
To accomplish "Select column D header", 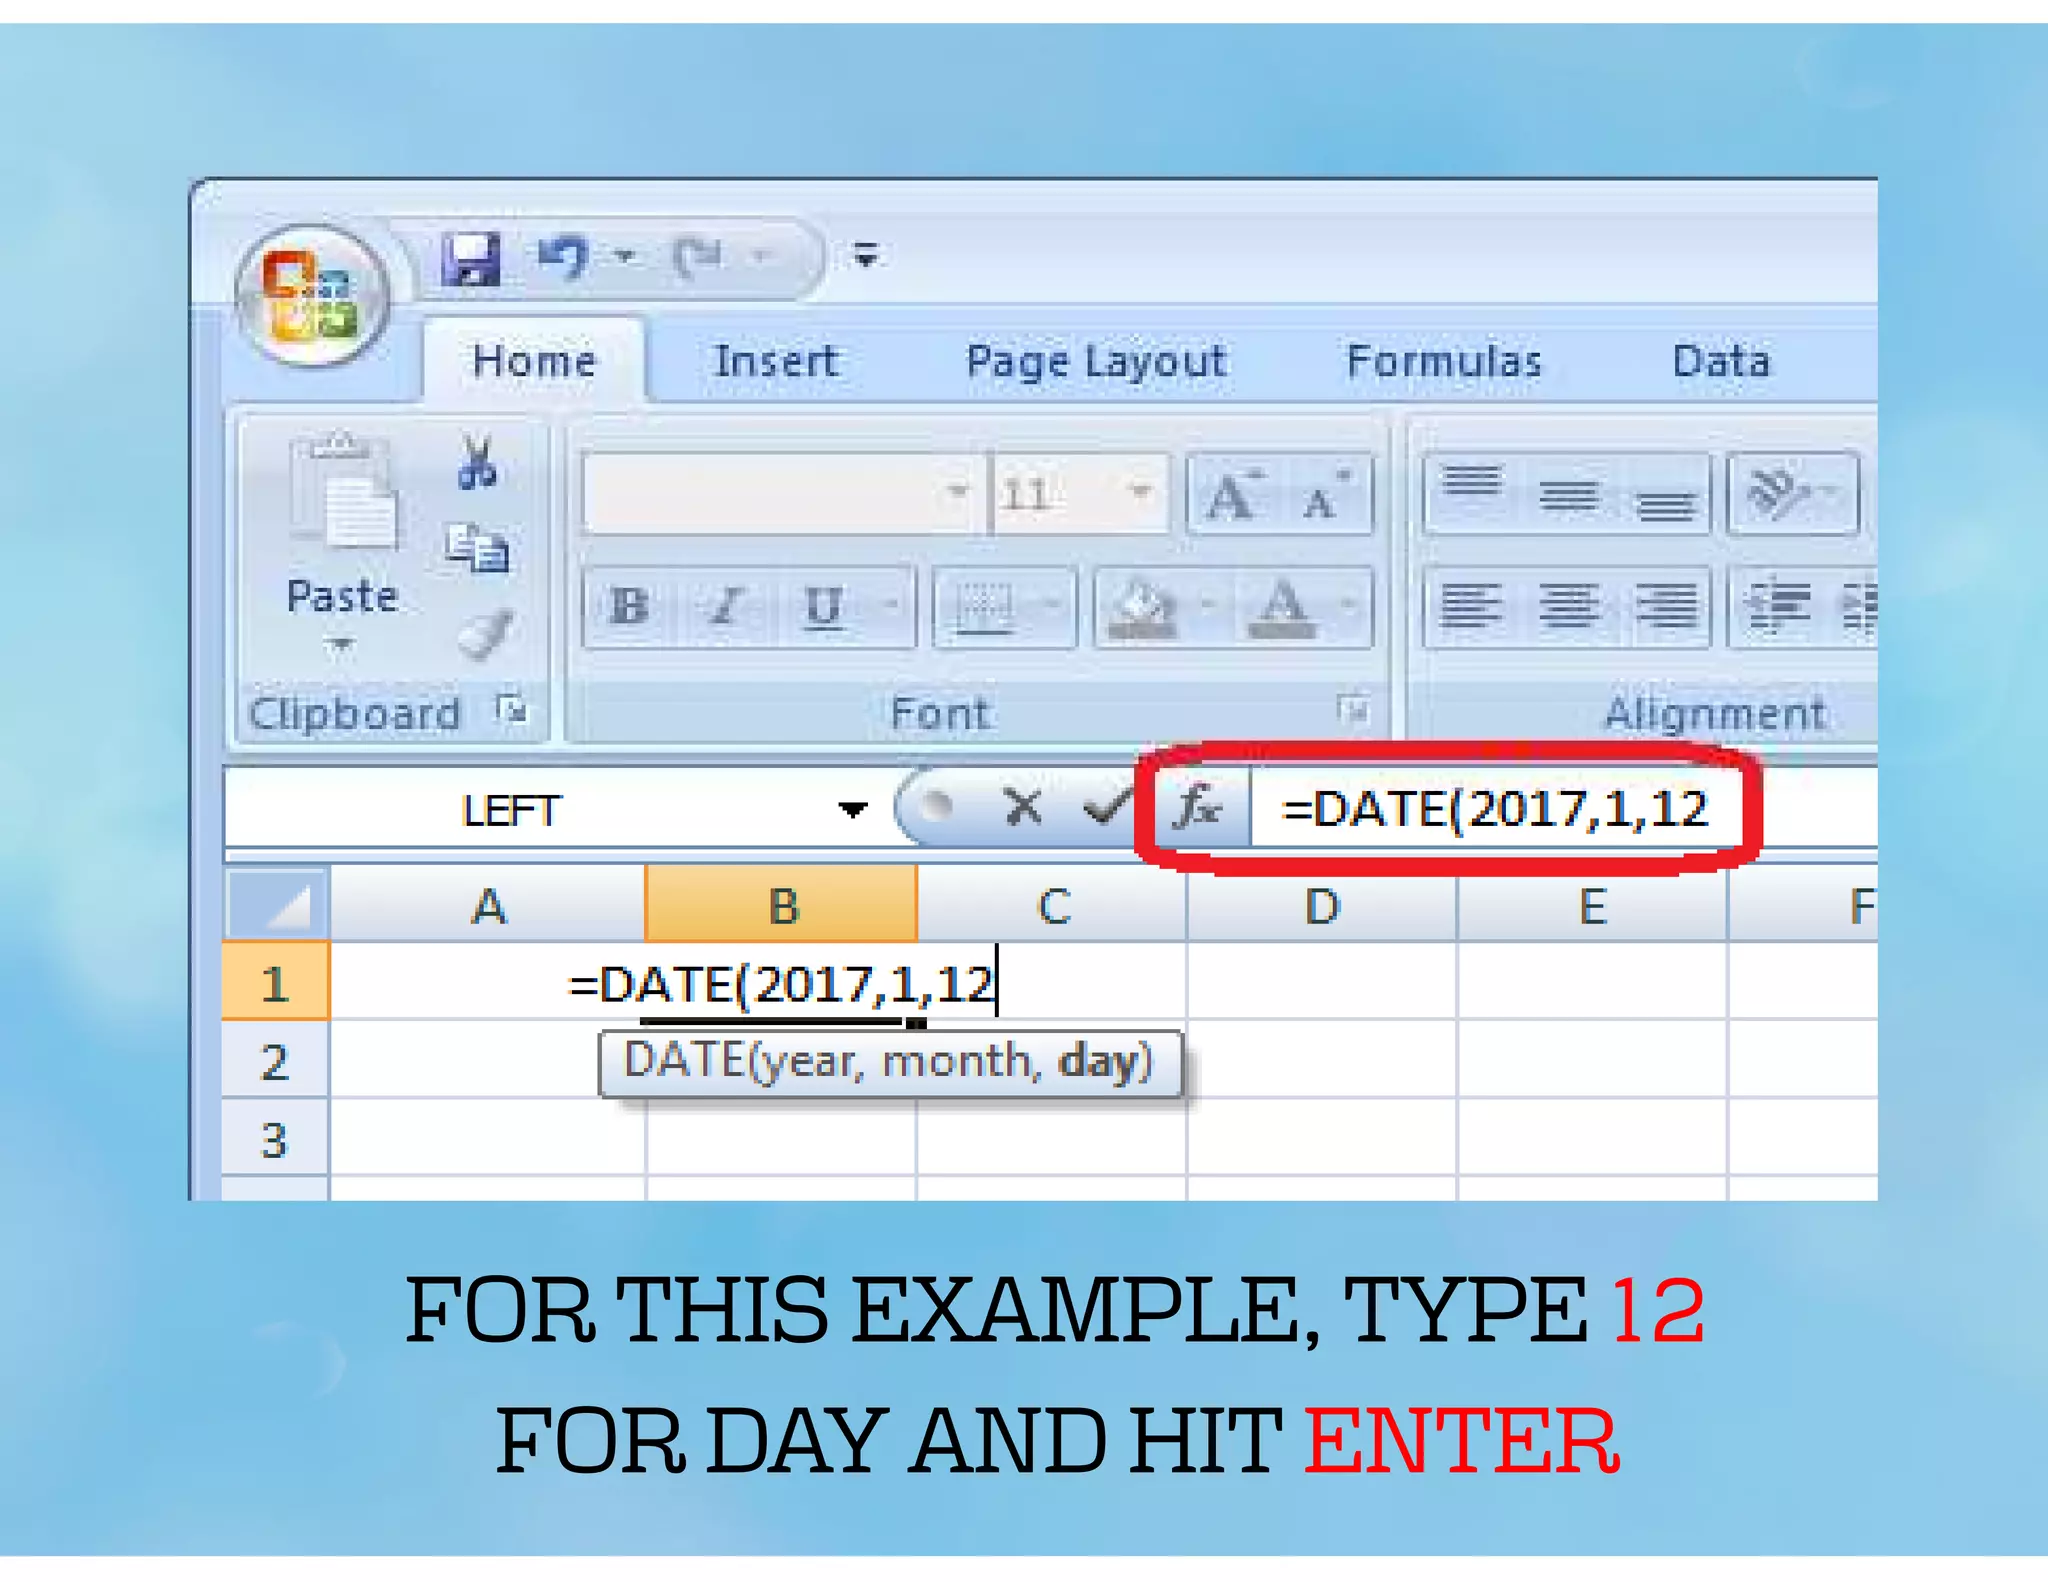I will (x=1321, y=907).
